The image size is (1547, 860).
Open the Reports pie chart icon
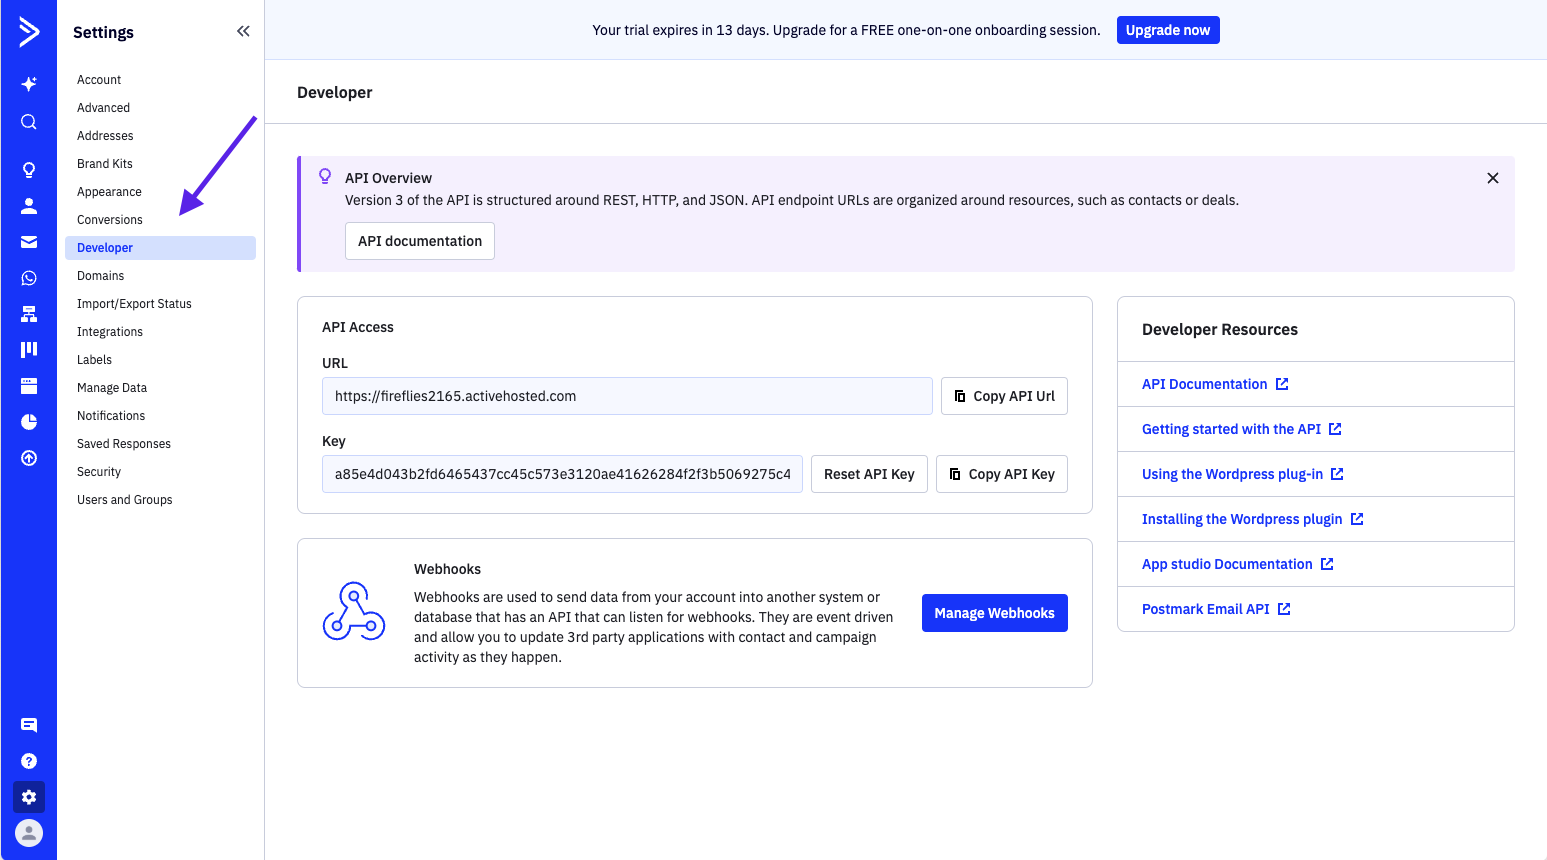pos(29,422)
